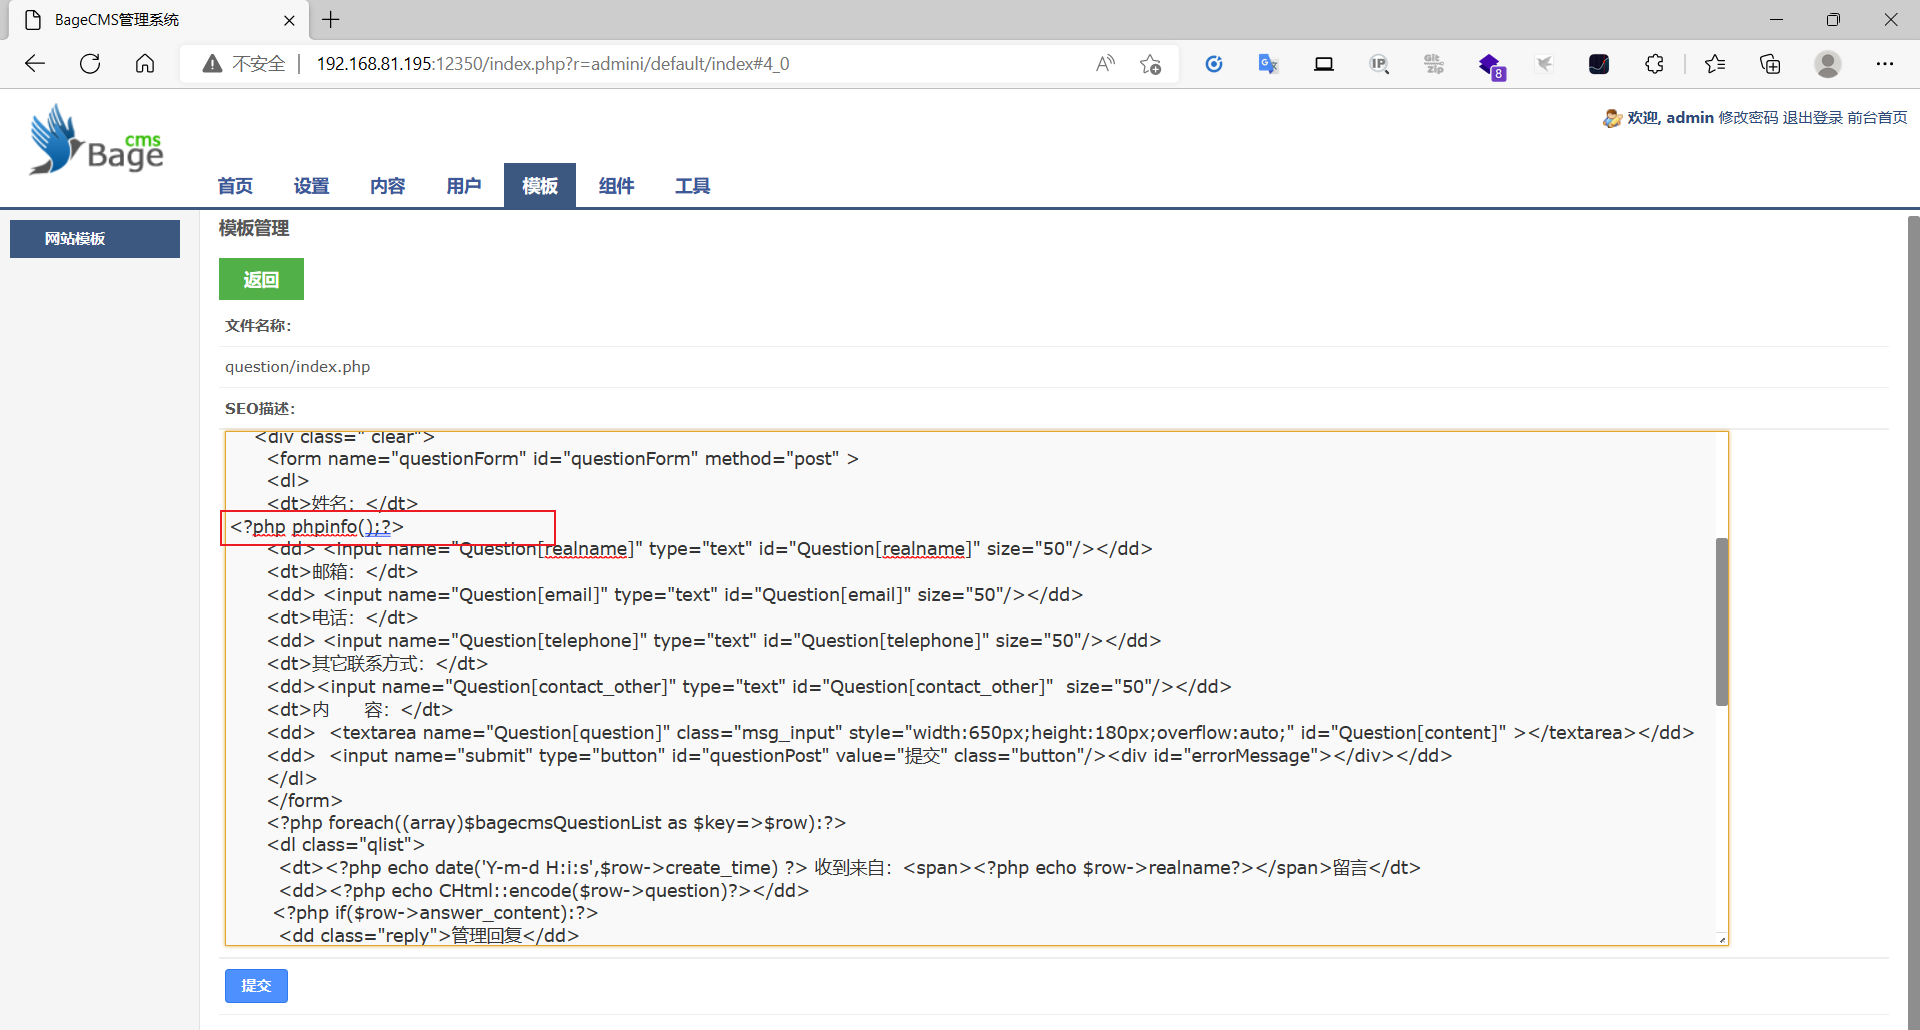Open the dark square extension icon
The width and height of the screenshot is (1920, 1030).
(x=1599, y=64)
